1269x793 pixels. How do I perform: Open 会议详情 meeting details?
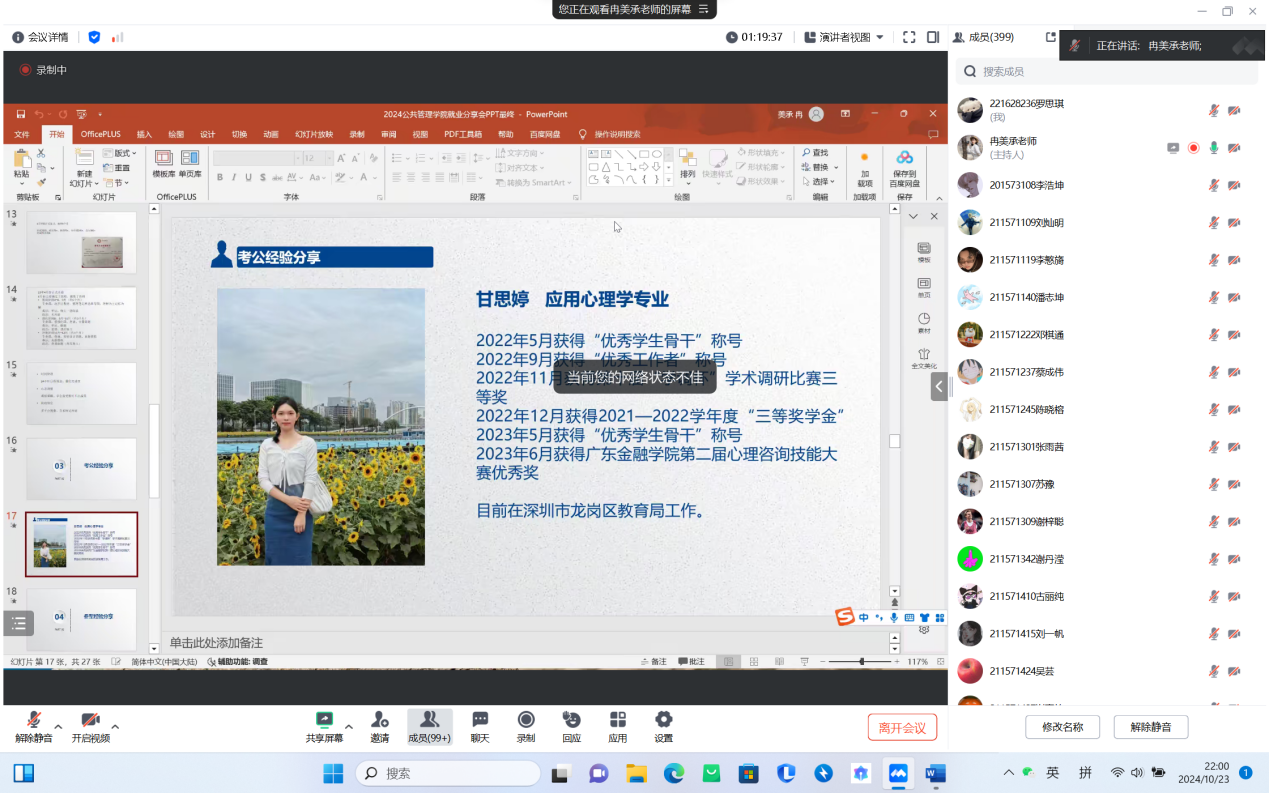pyautogui.click(x=40, y=37)
